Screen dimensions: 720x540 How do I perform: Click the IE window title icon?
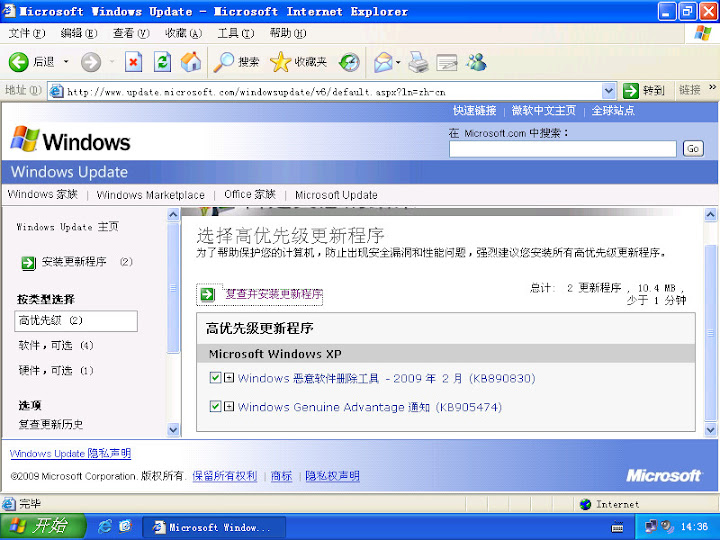(9, 11)
